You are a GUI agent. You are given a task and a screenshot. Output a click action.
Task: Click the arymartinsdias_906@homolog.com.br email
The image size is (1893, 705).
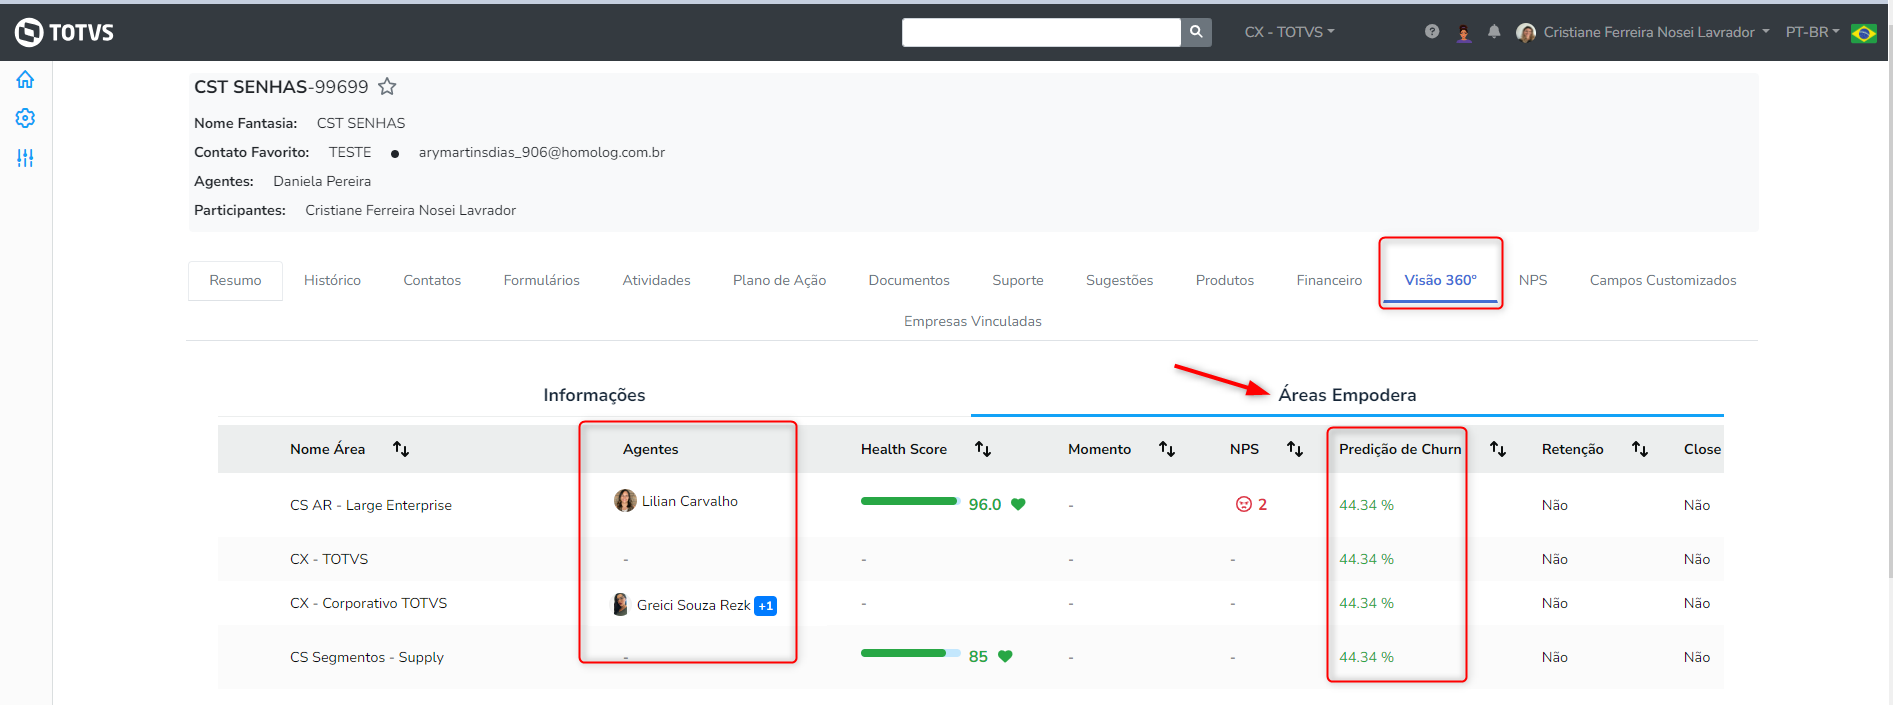coord(542,152)
